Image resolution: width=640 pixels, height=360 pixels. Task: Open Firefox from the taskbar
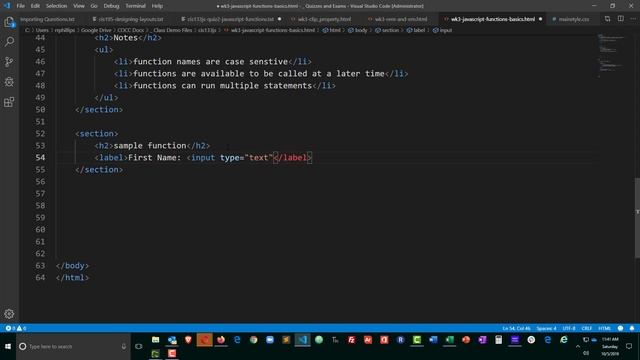tap(221, 340)
